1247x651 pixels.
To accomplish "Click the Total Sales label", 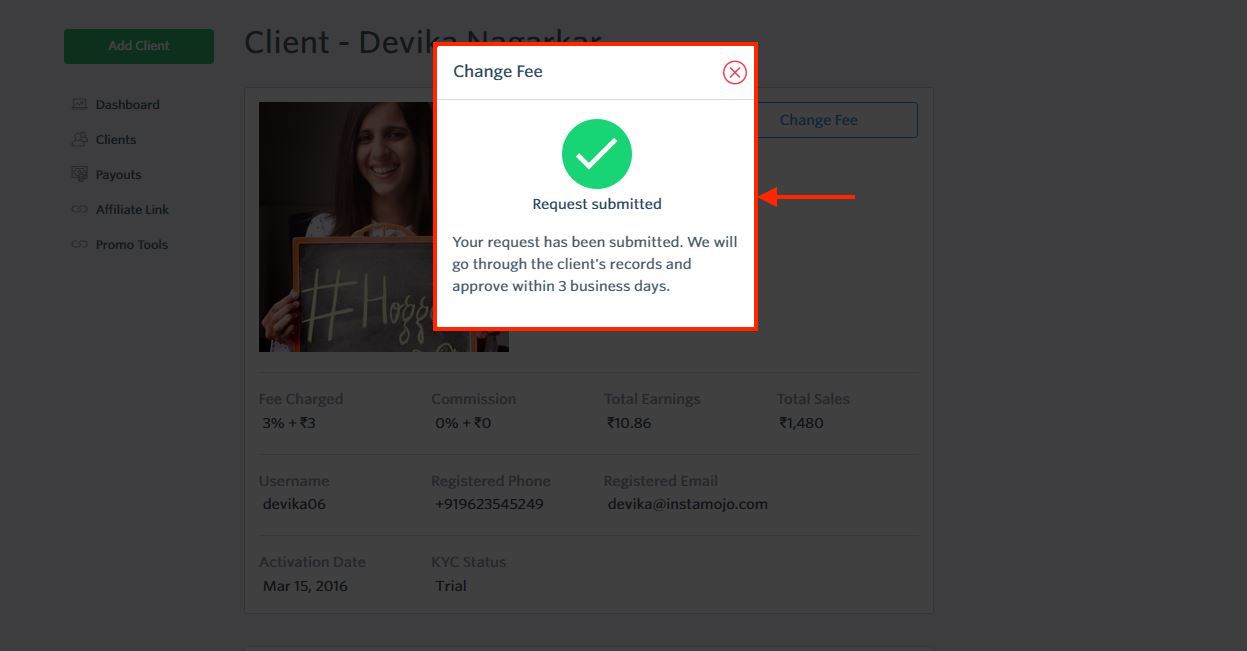I will pos(813,399).
